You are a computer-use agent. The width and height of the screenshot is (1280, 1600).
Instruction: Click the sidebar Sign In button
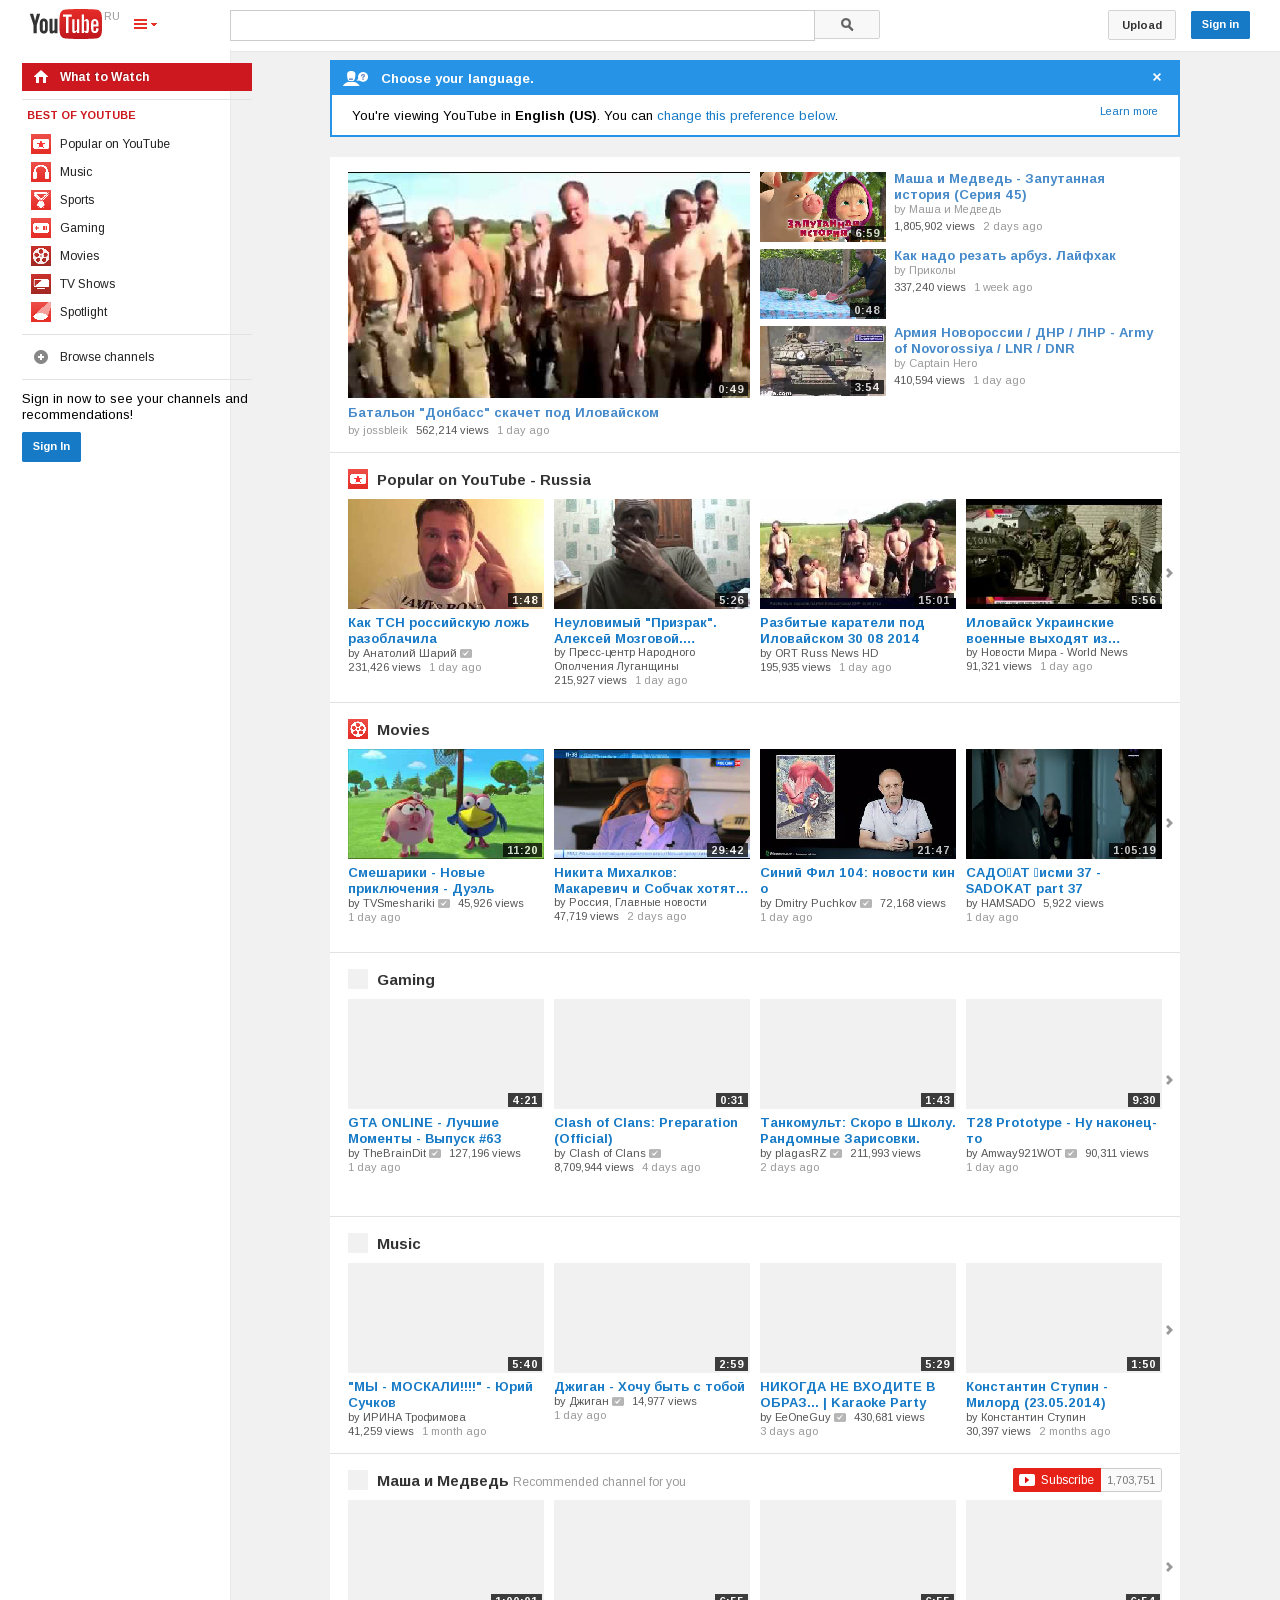(51, 447)
